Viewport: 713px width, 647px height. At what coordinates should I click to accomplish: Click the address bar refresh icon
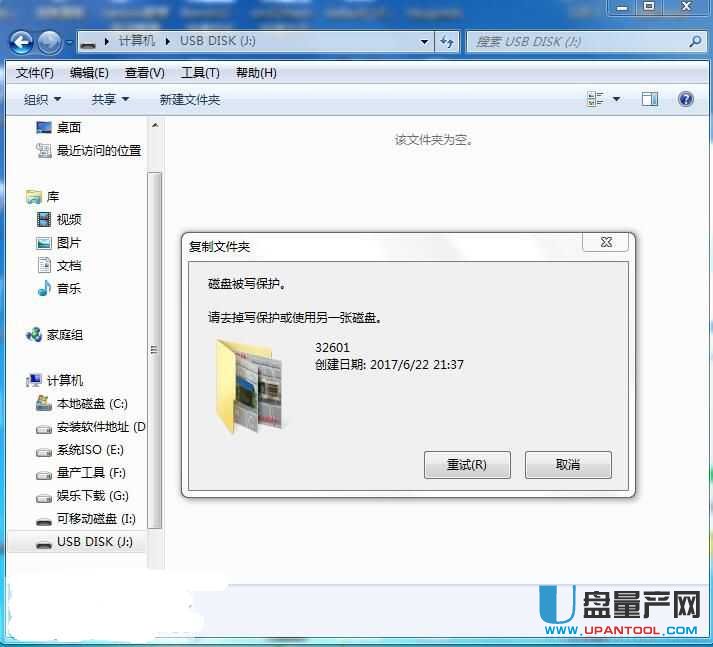click(447, 42)
